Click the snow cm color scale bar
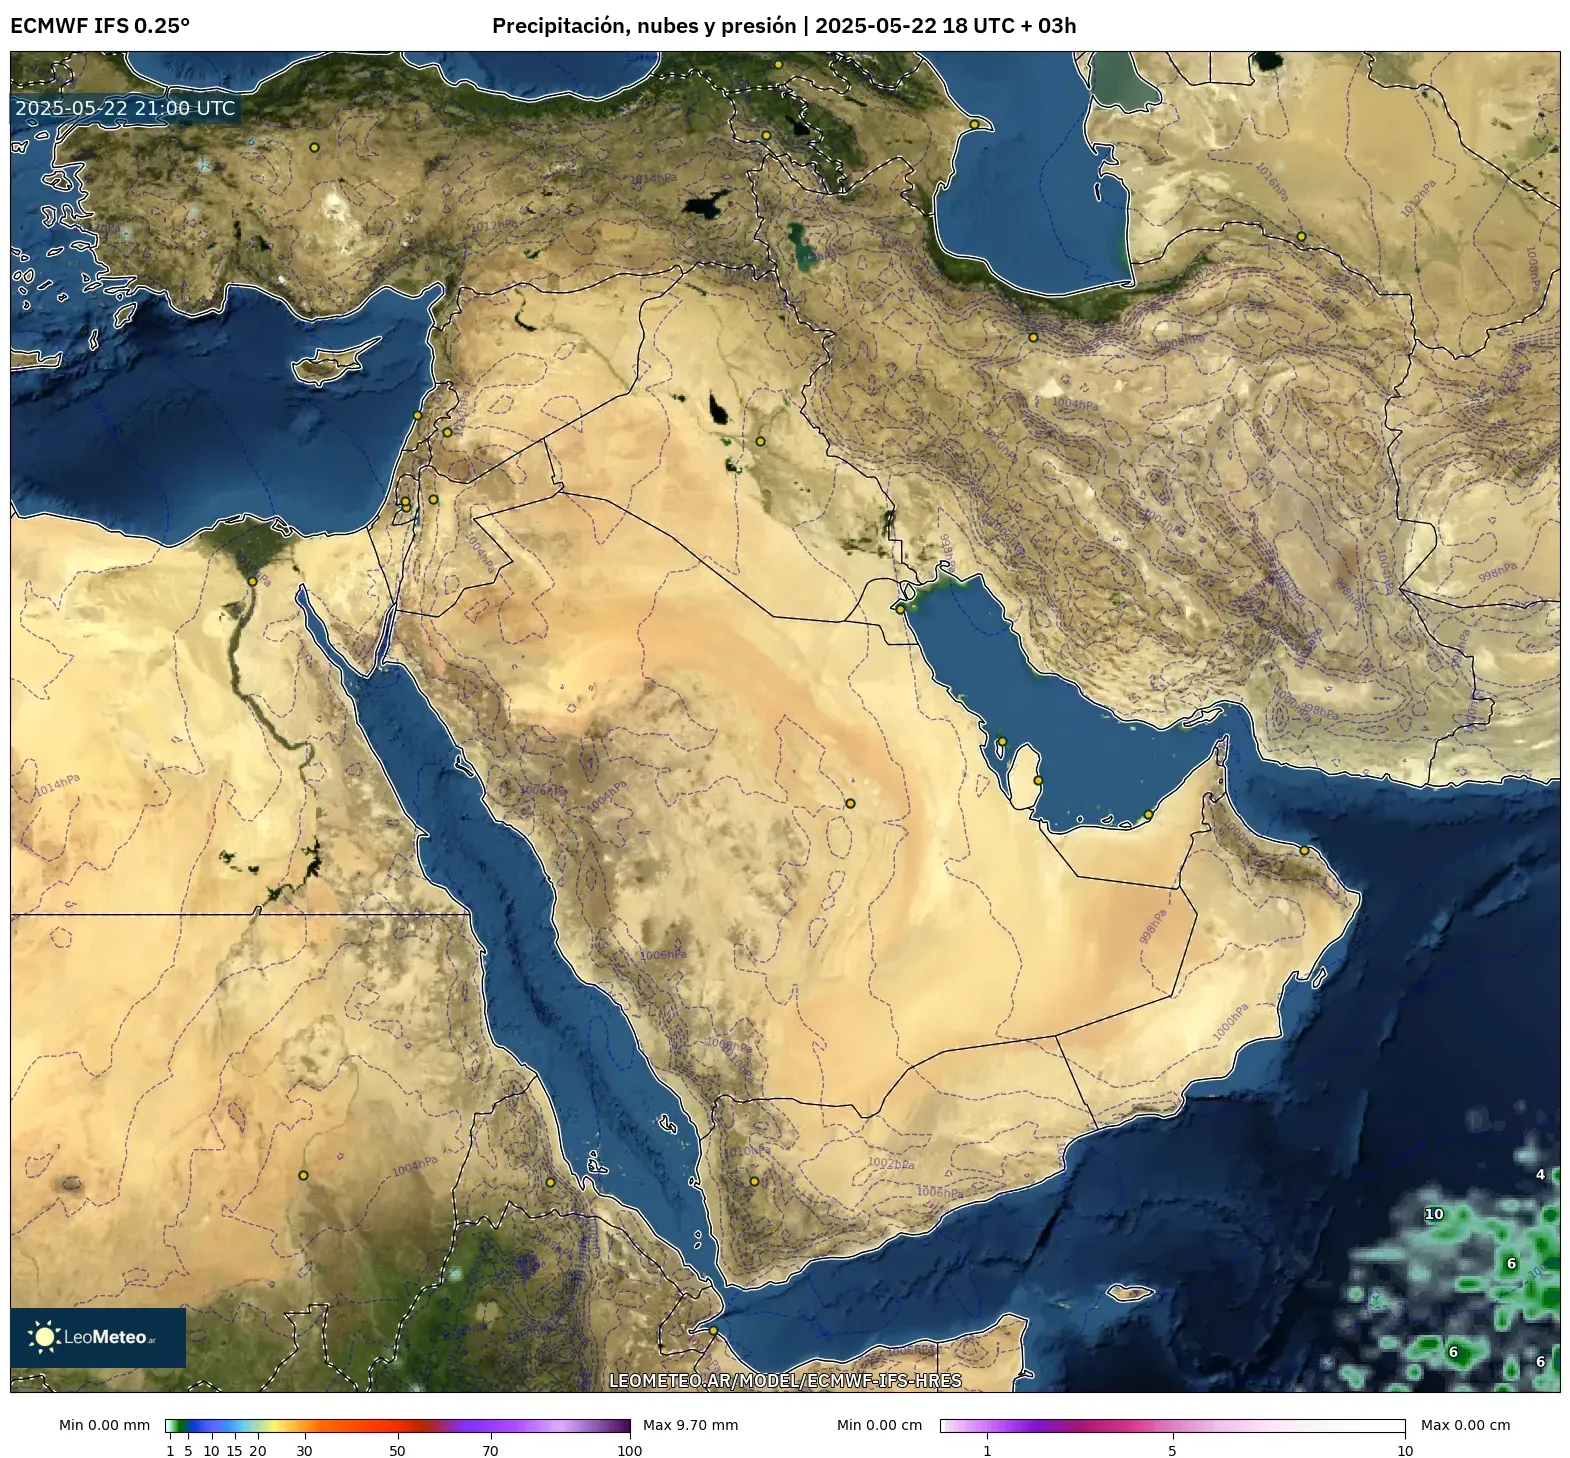Image resolution: width=1570 pixels, height=1458 pixels. [1172, 1426]
